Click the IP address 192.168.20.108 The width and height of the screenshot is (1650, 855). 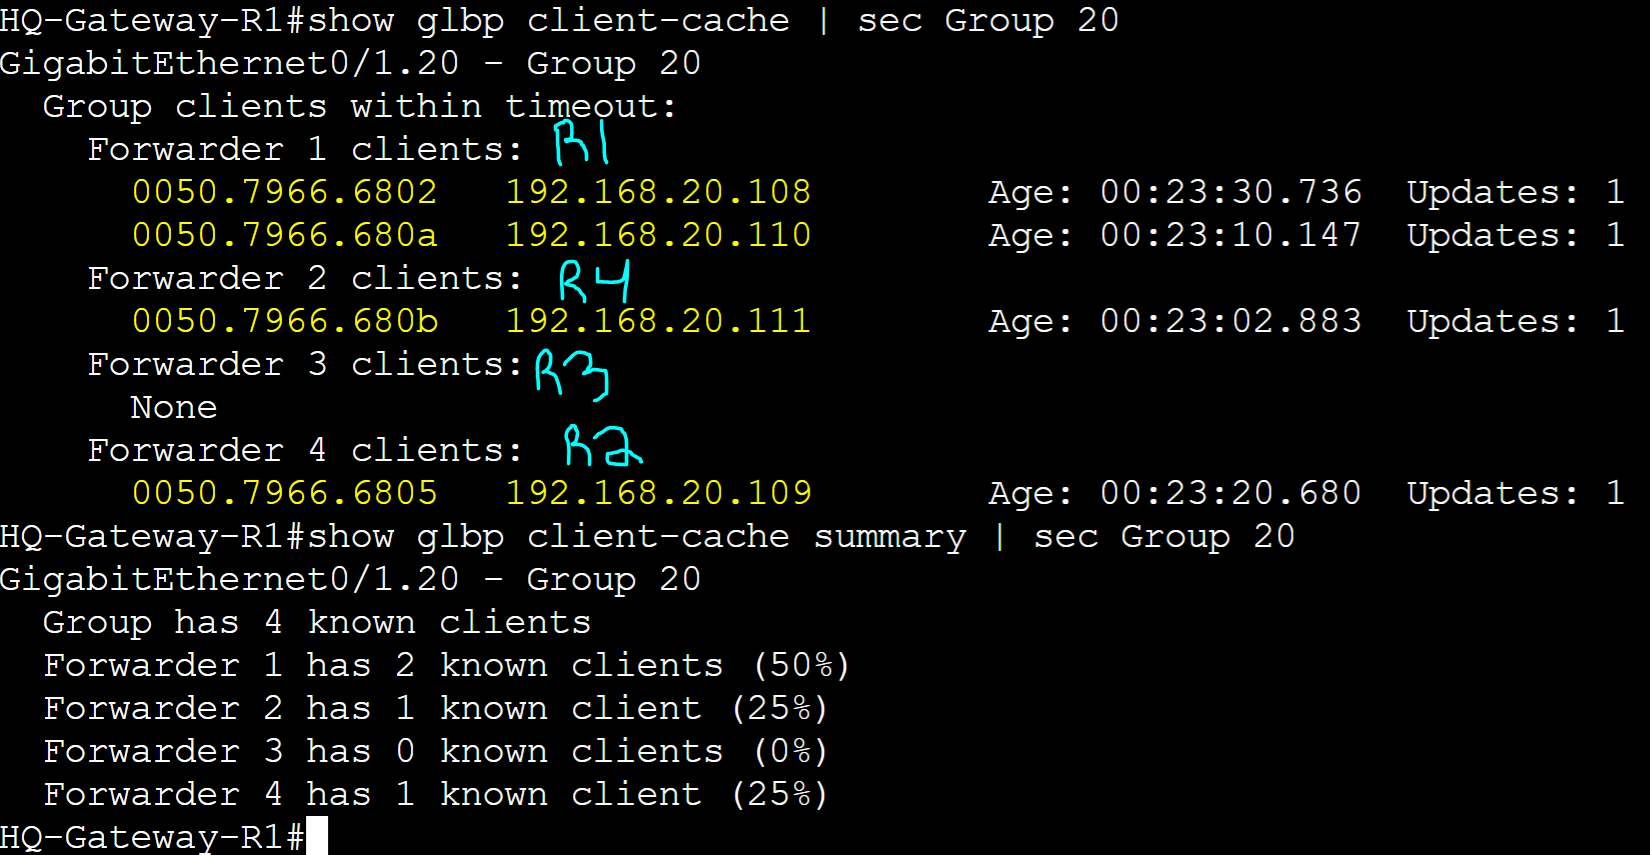pos(658,192)
